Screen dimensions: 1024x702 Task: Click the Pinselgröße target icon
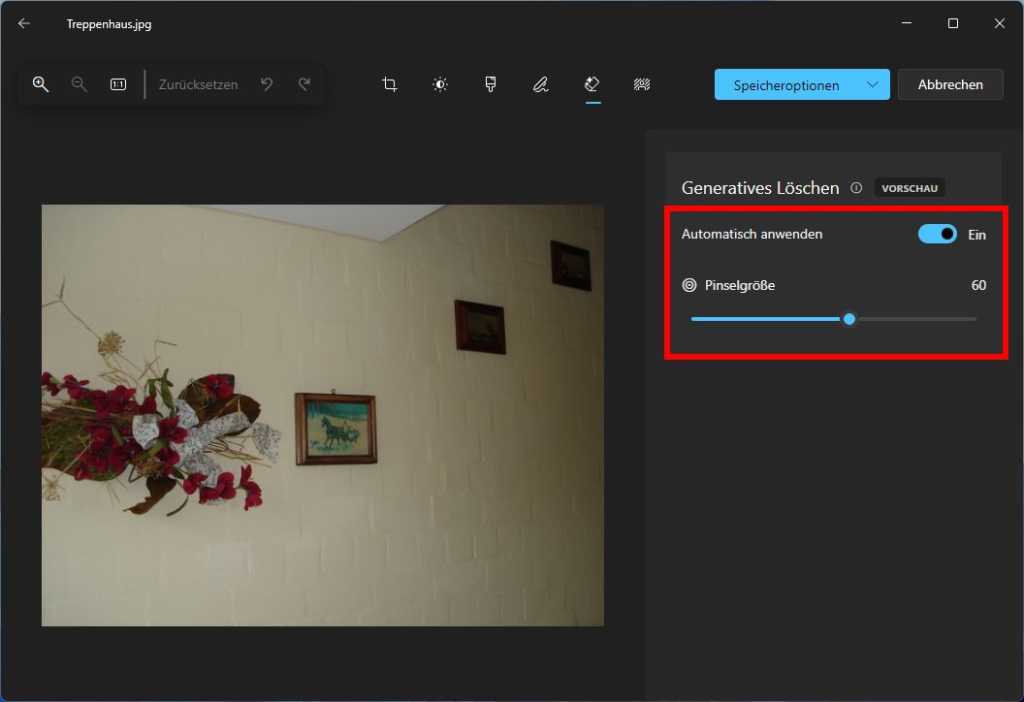[688, 285]
